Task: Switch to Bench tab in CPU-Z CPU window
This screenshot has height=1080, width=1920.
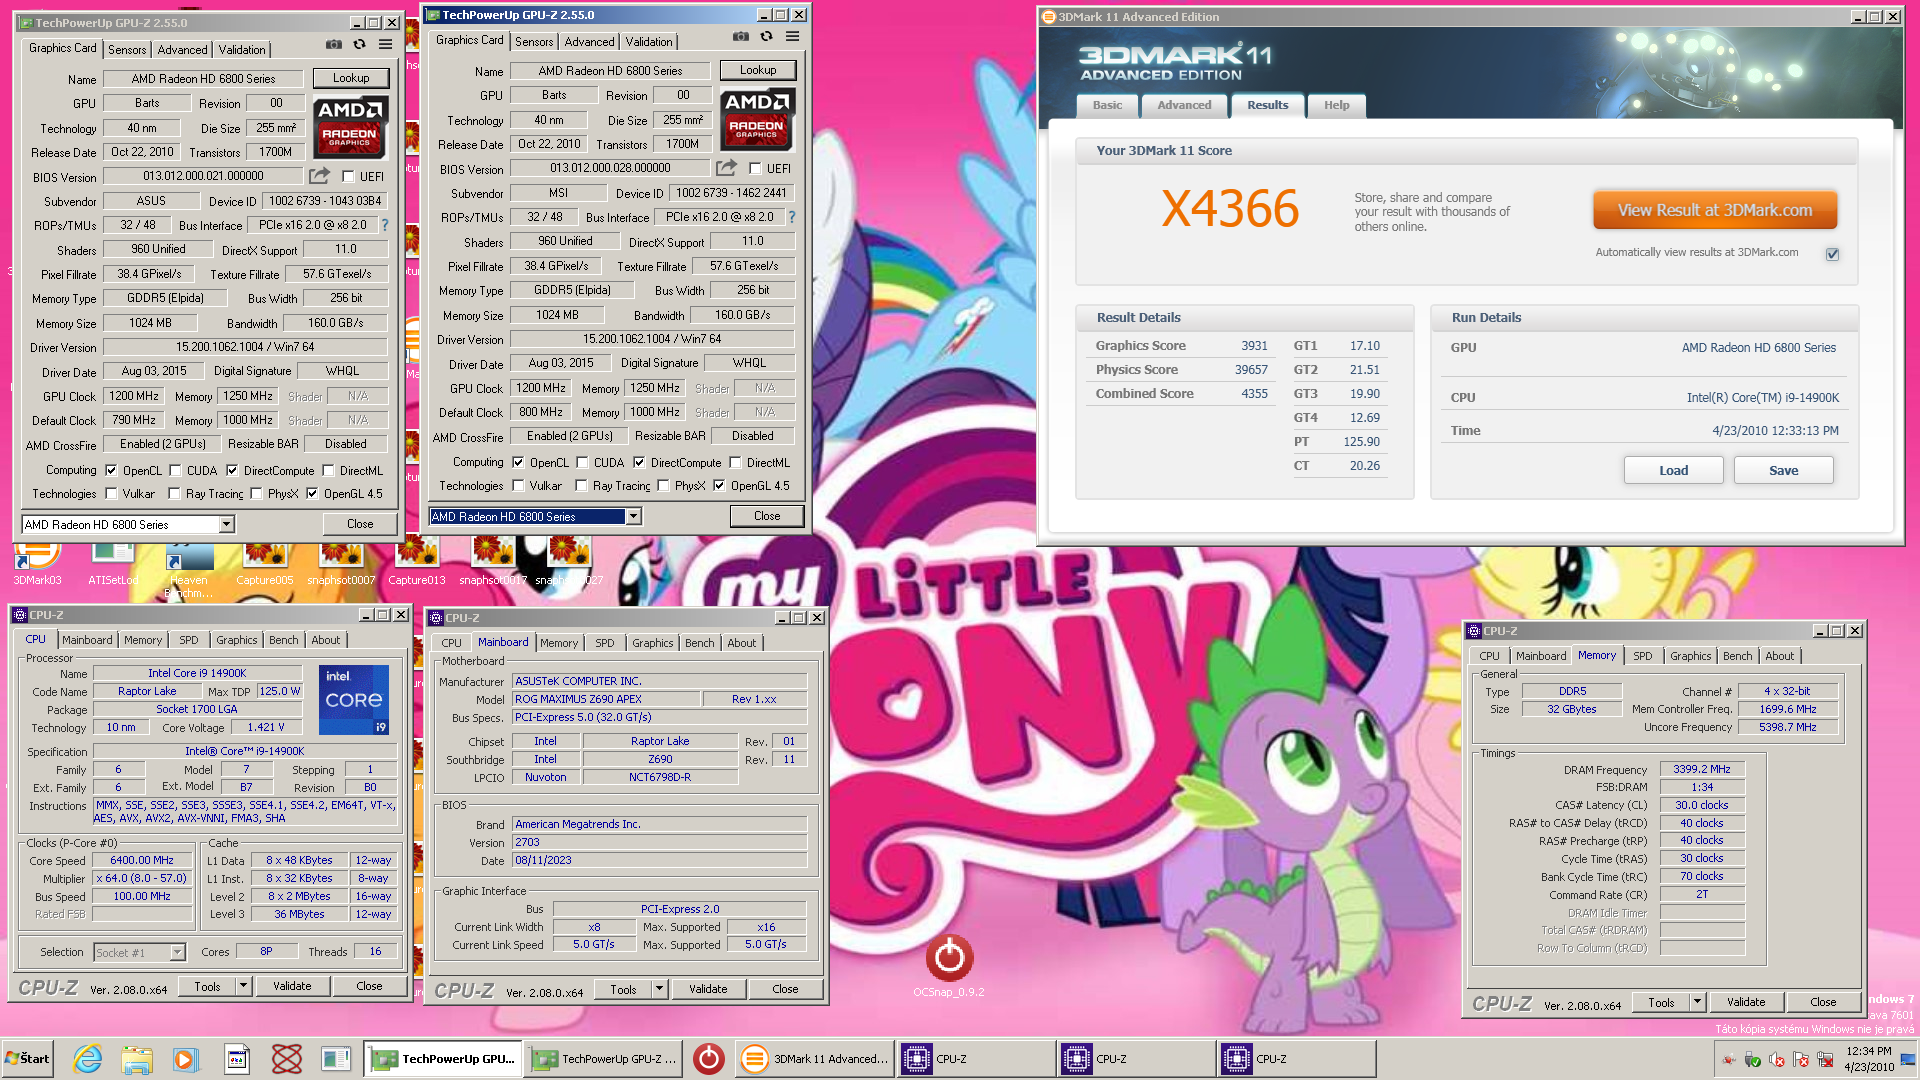Action: [284, 640]
